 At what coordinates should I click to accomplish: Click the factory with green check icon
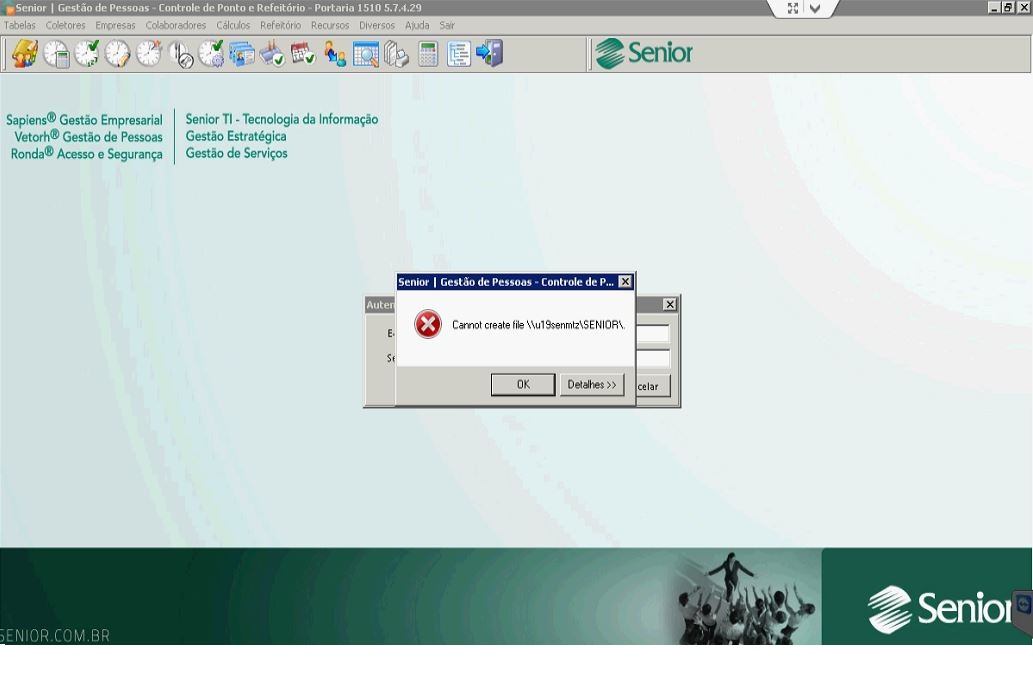click(272, 54)
